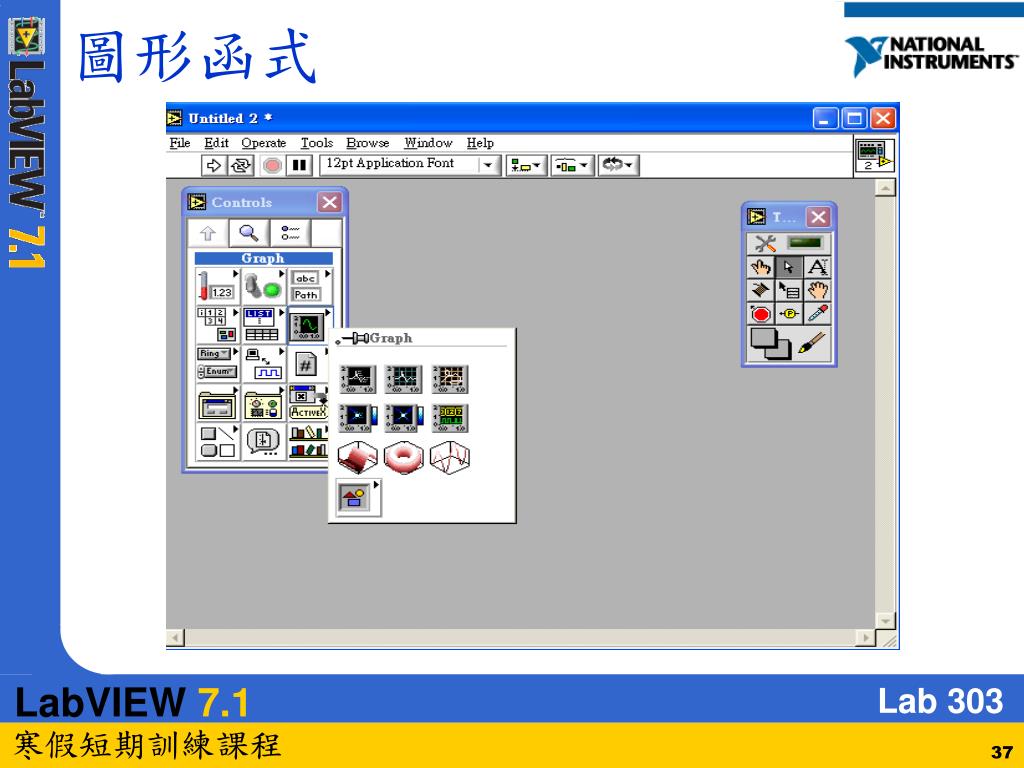
Task: Open the Tools menu
Action: [317, 143]
